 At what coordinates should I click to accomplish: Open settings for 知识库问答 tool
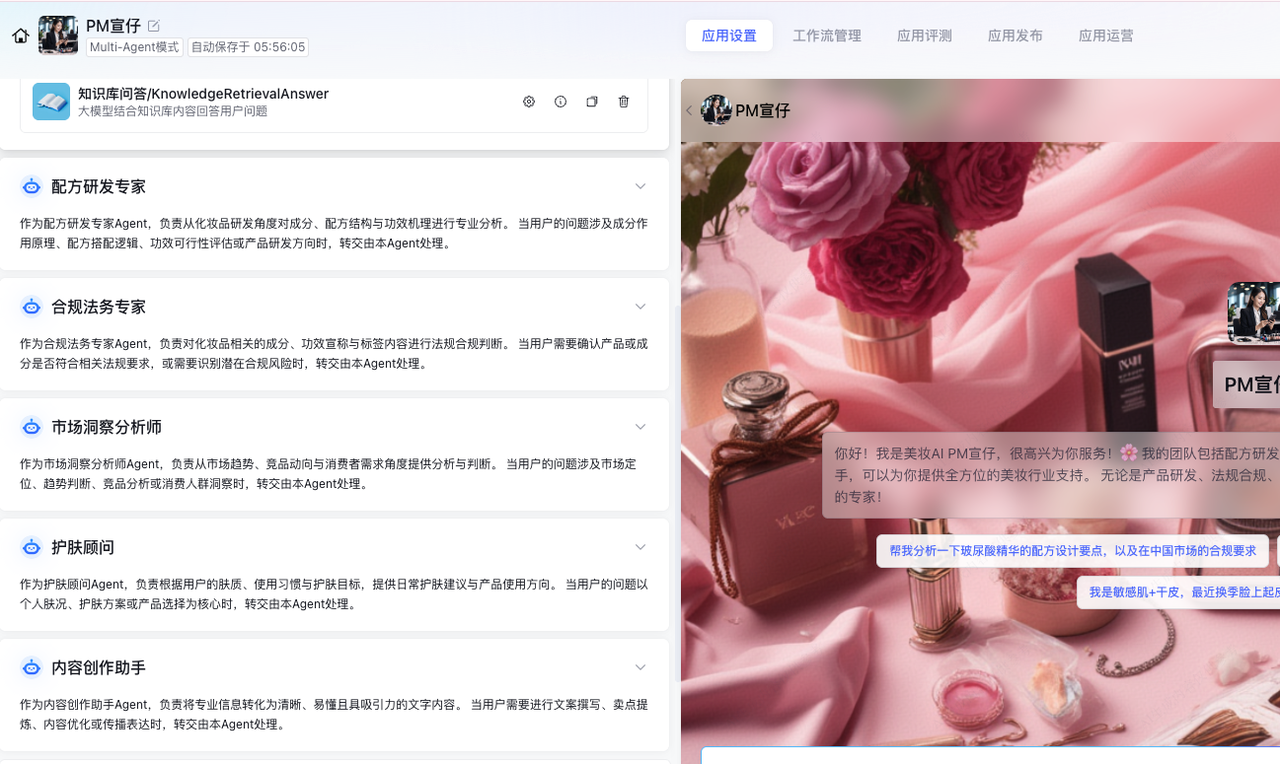[x=529, y=102]
